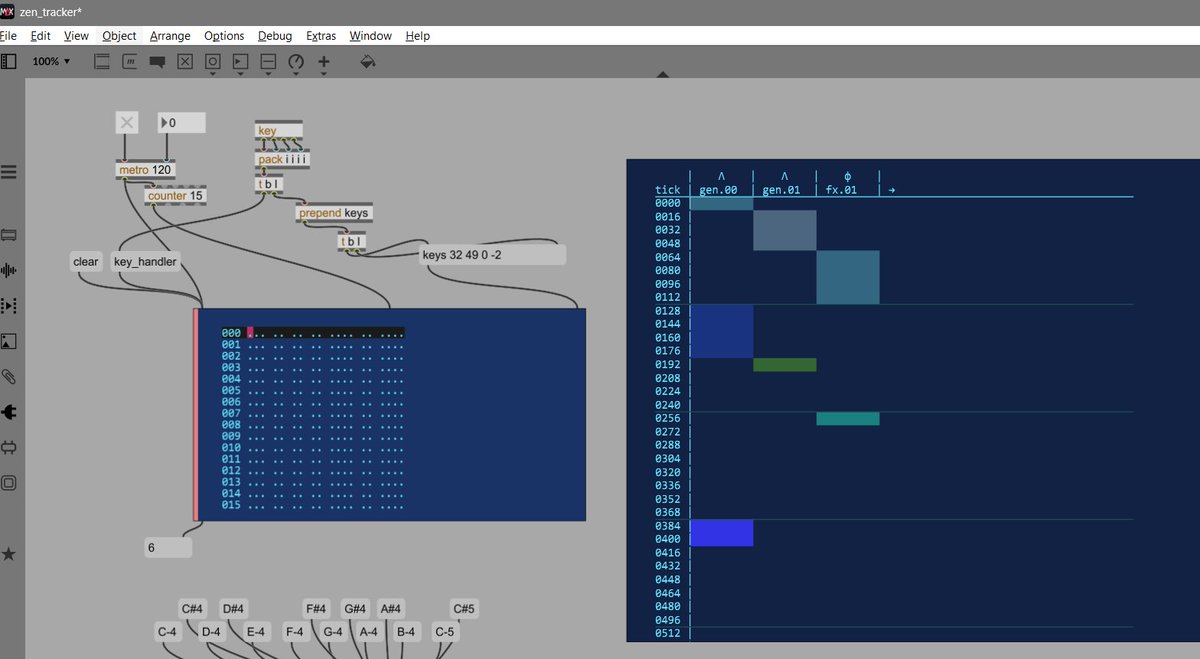
Task: Click the G#4 note message box
Action: pyautogui.click(x=355, y=608)
